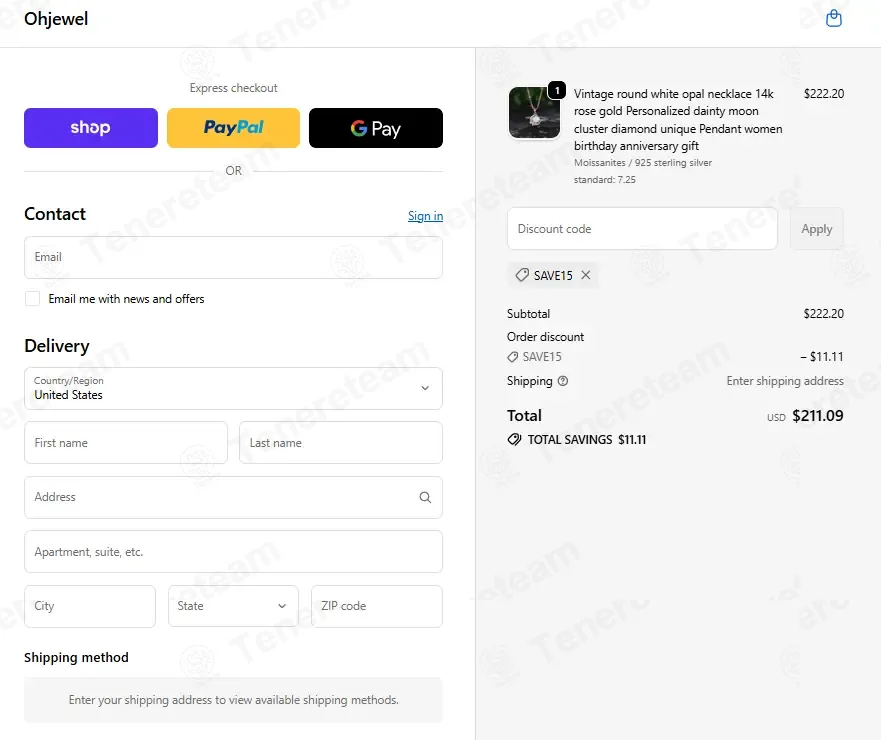Remove the SAVE15 discount code tag

pos(585,275)
